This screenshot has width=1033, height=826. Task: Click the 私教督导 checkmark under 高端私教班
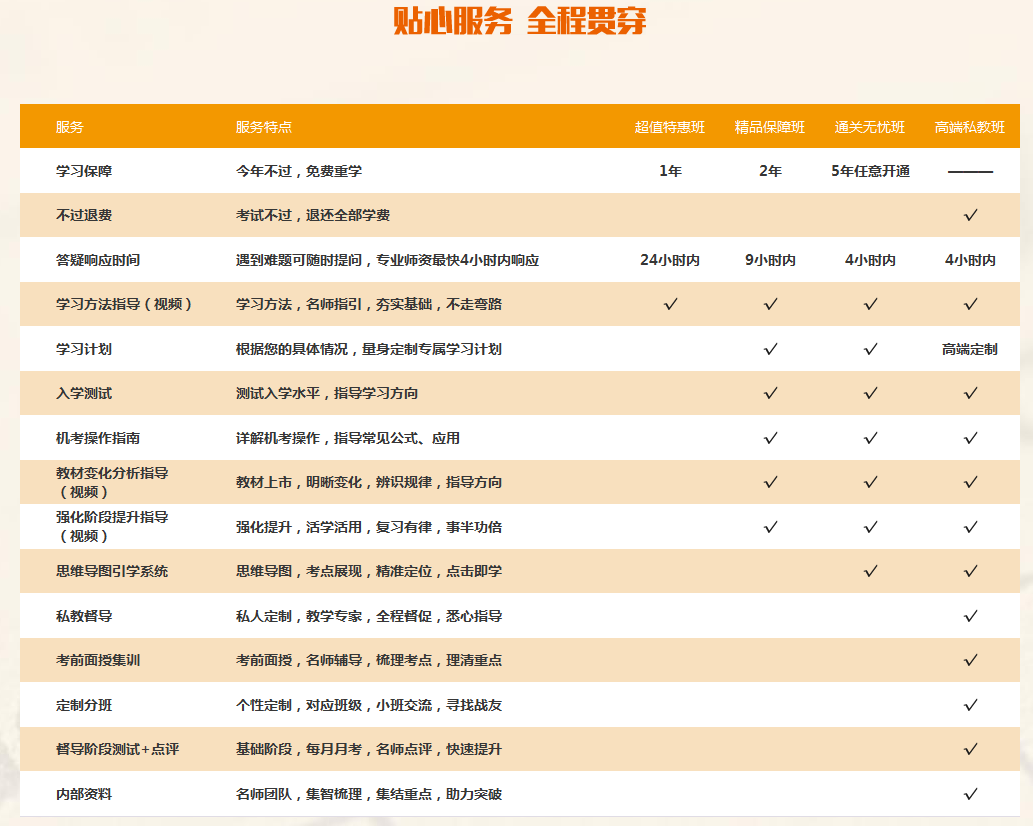click(x=970, y=616)
